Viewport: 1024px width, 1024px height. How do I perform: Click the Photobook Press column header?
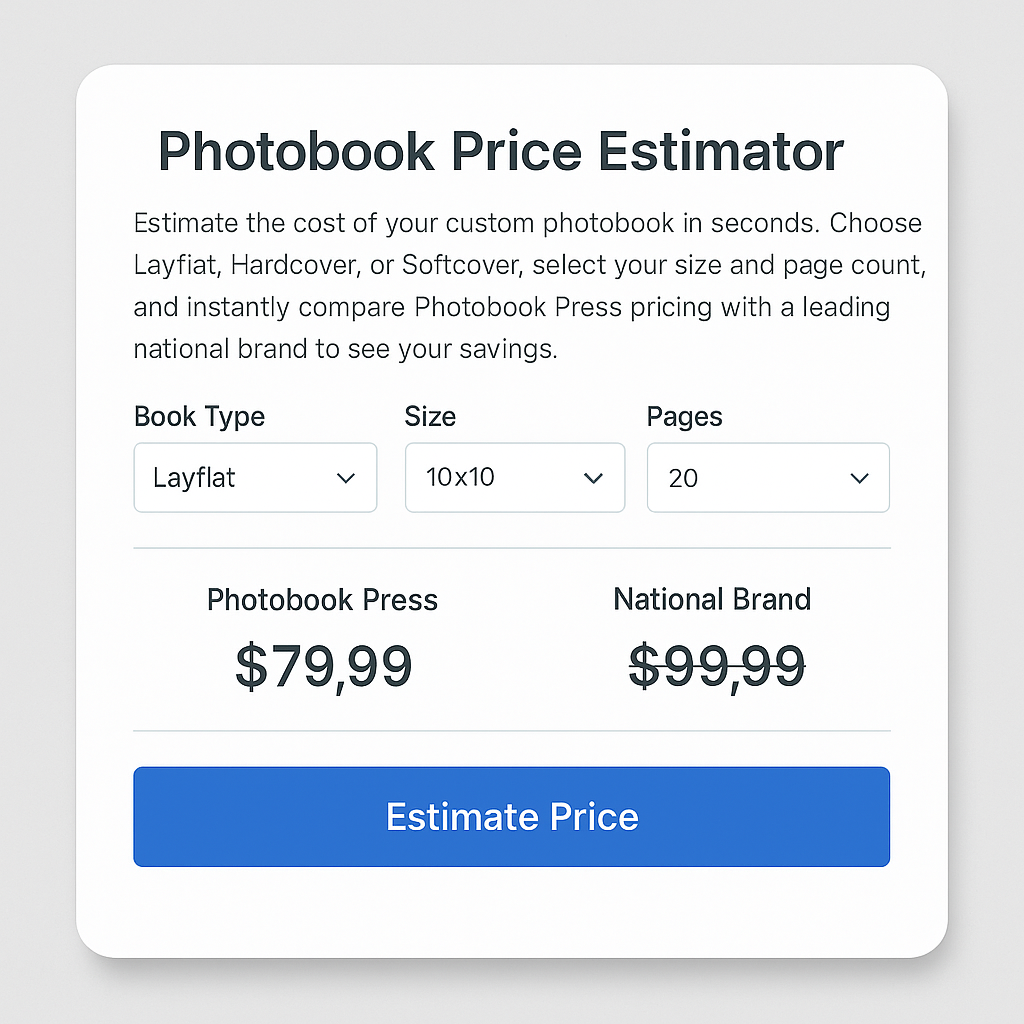(x=322, y=600)
